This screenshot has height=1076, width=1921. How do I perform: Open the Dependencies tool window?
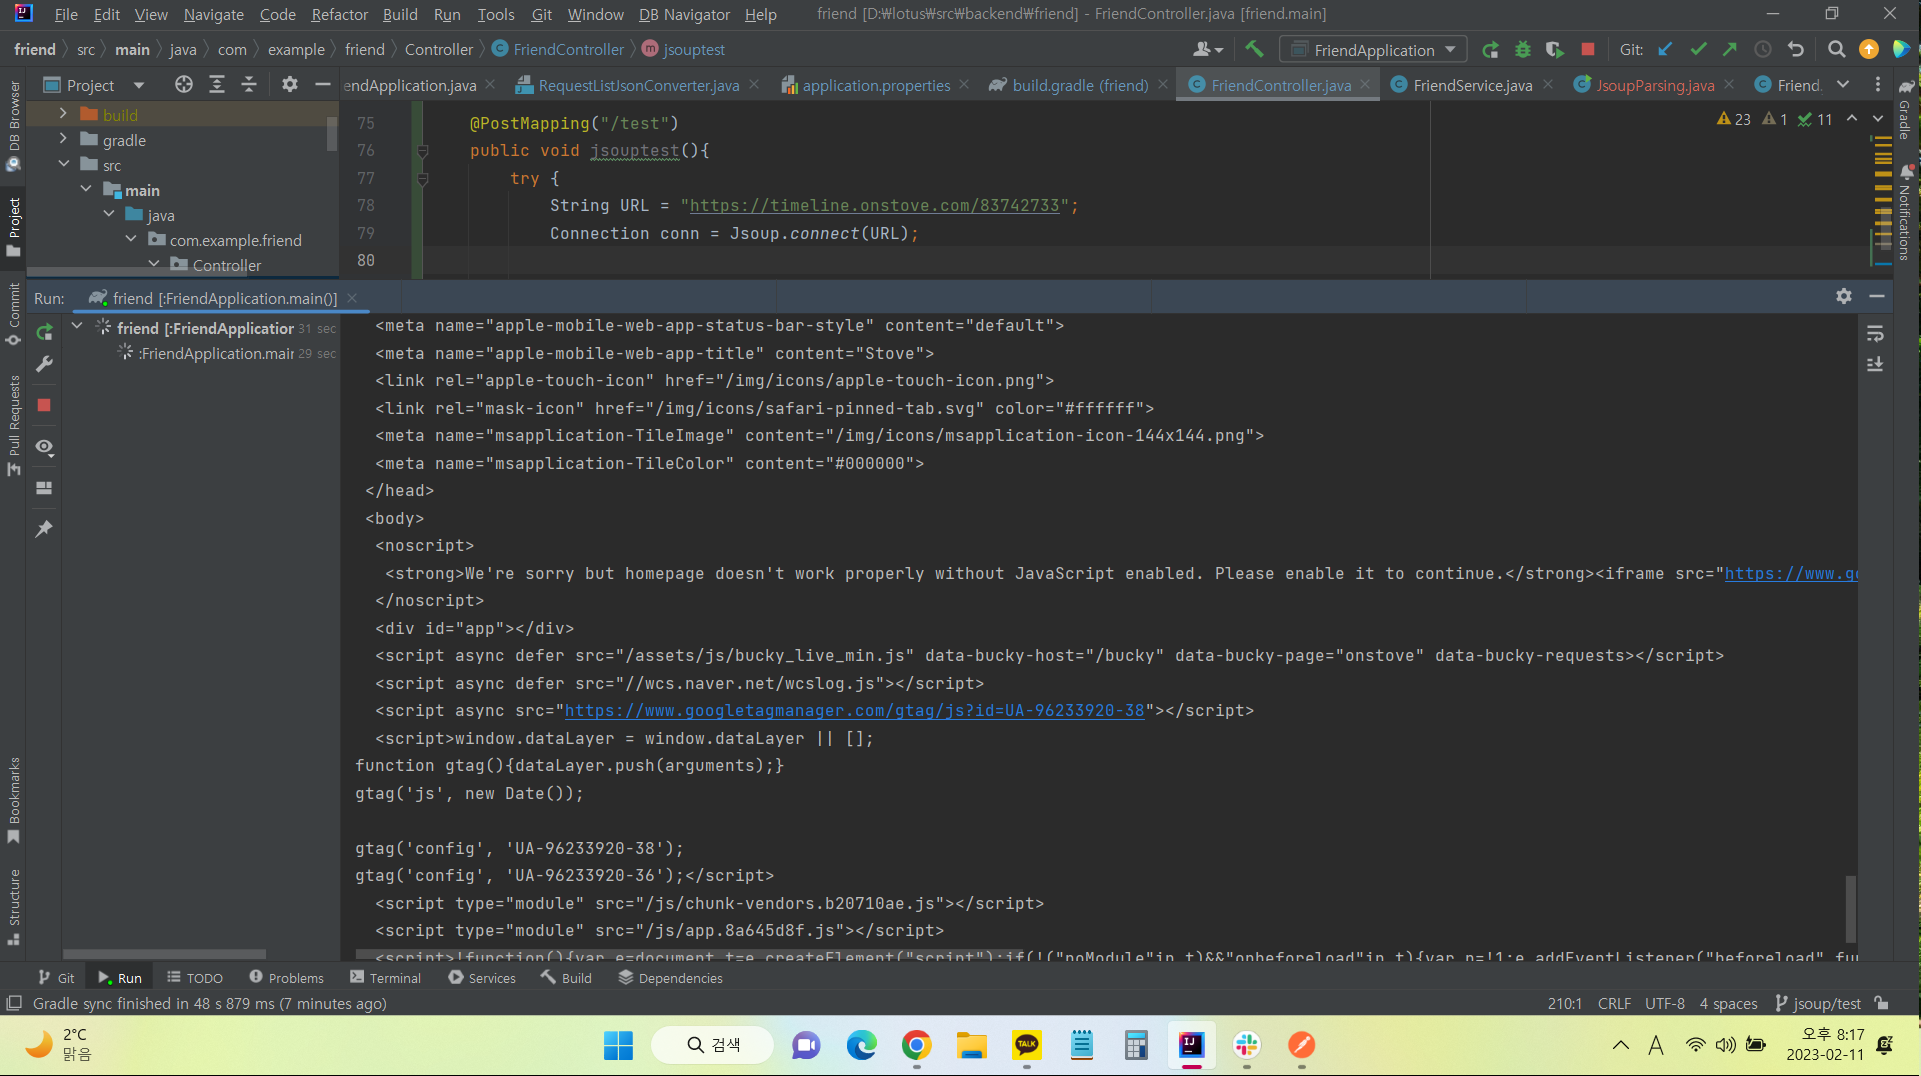[670, 977]
